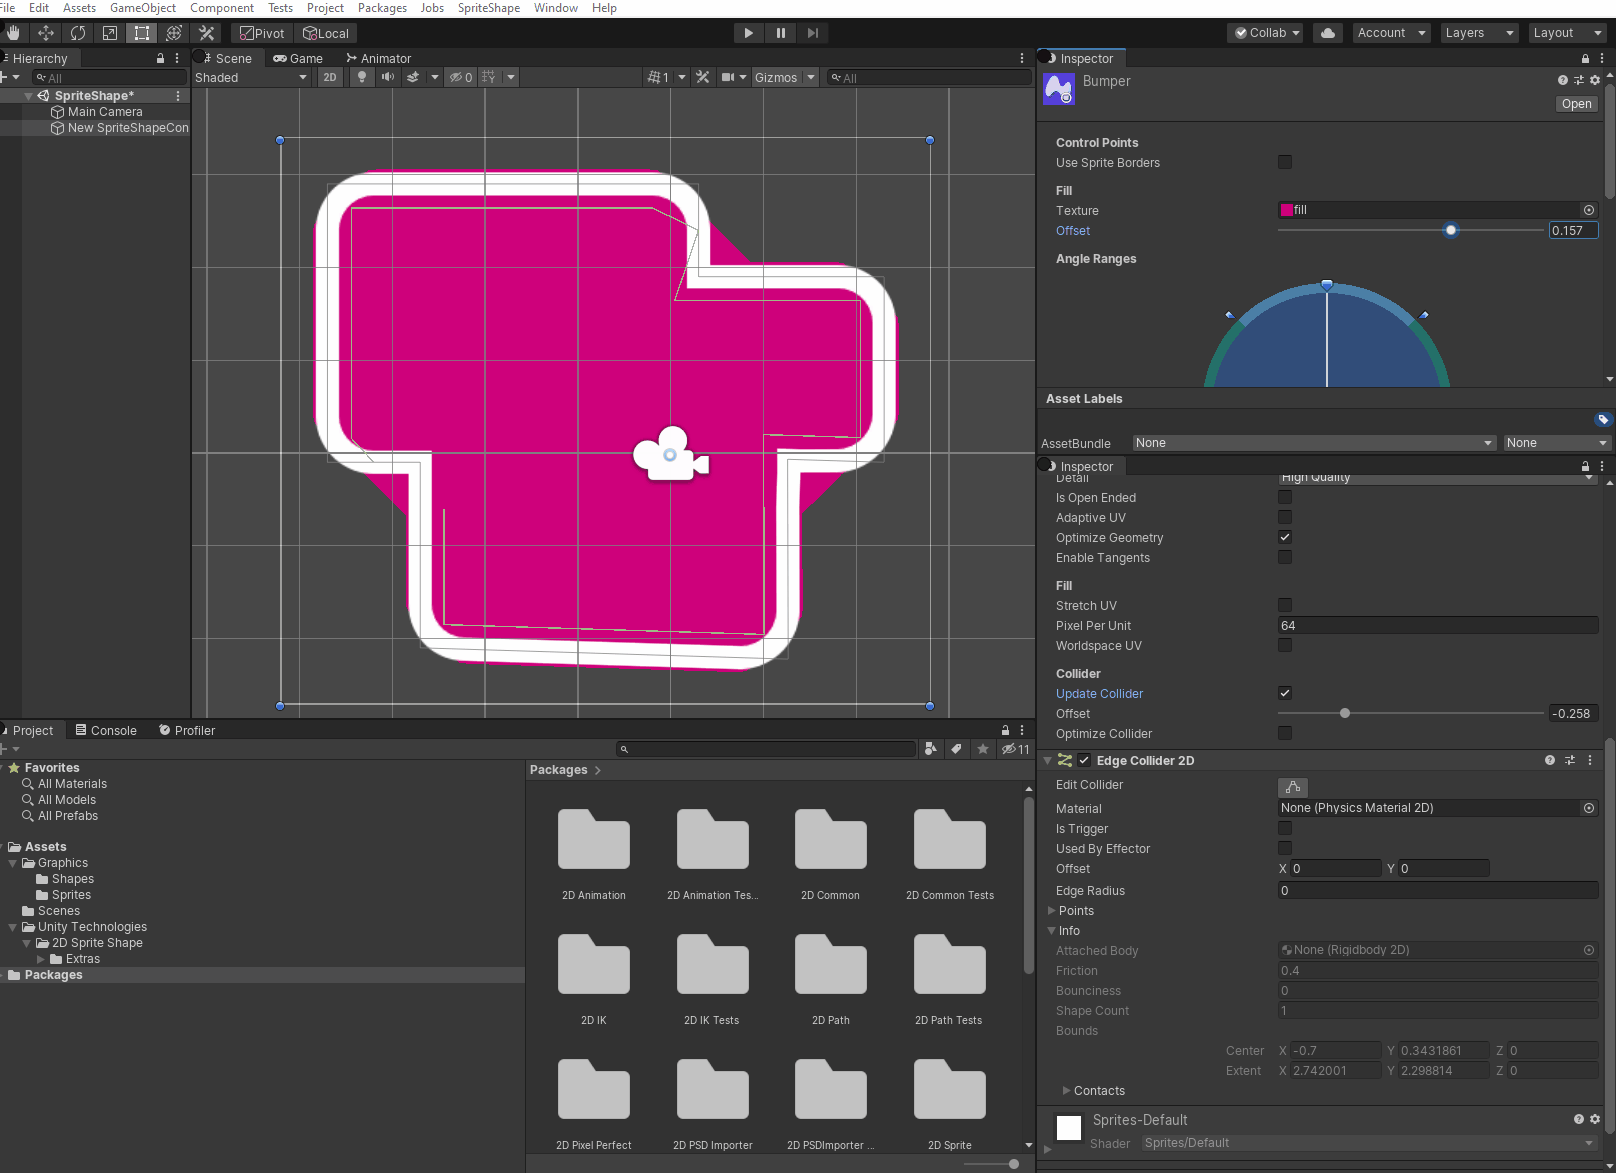Select the Scale tool
Image resolution: width=1616 pixels, height=1173 pixels.
coord(110,33)
